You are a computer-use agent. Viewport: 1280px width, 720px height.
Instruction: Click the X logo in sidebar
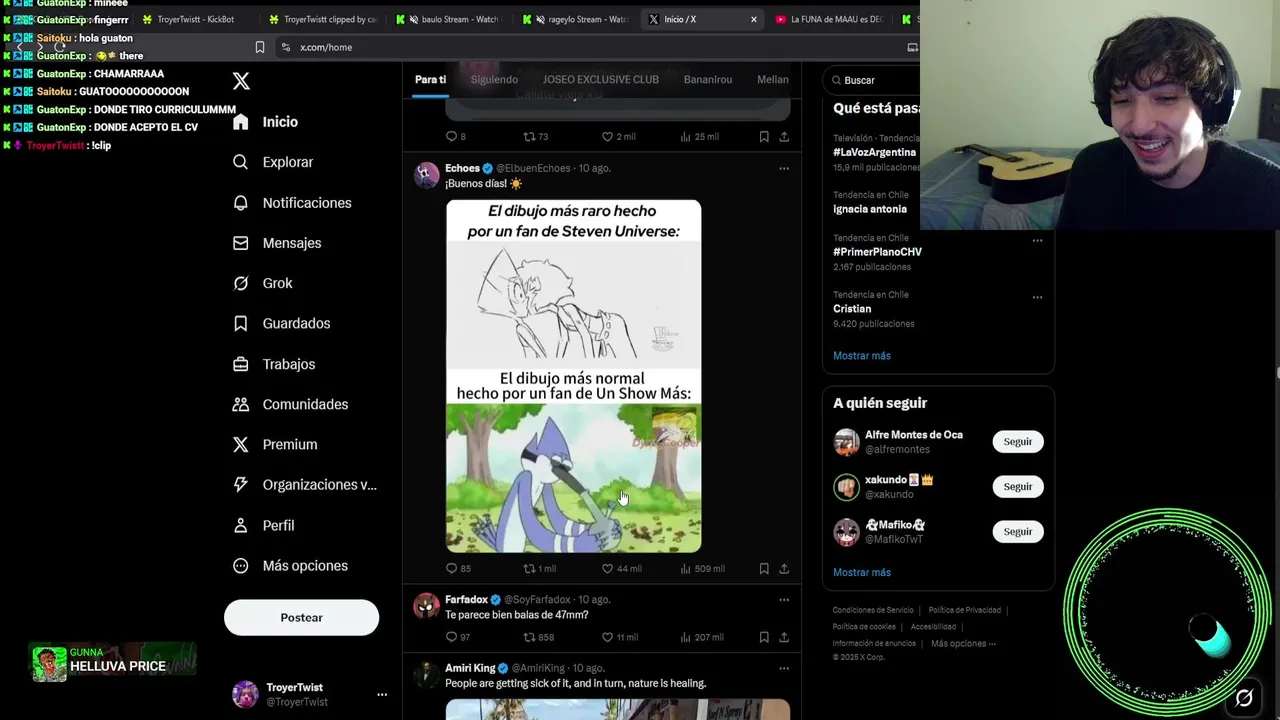click(241, 81)
